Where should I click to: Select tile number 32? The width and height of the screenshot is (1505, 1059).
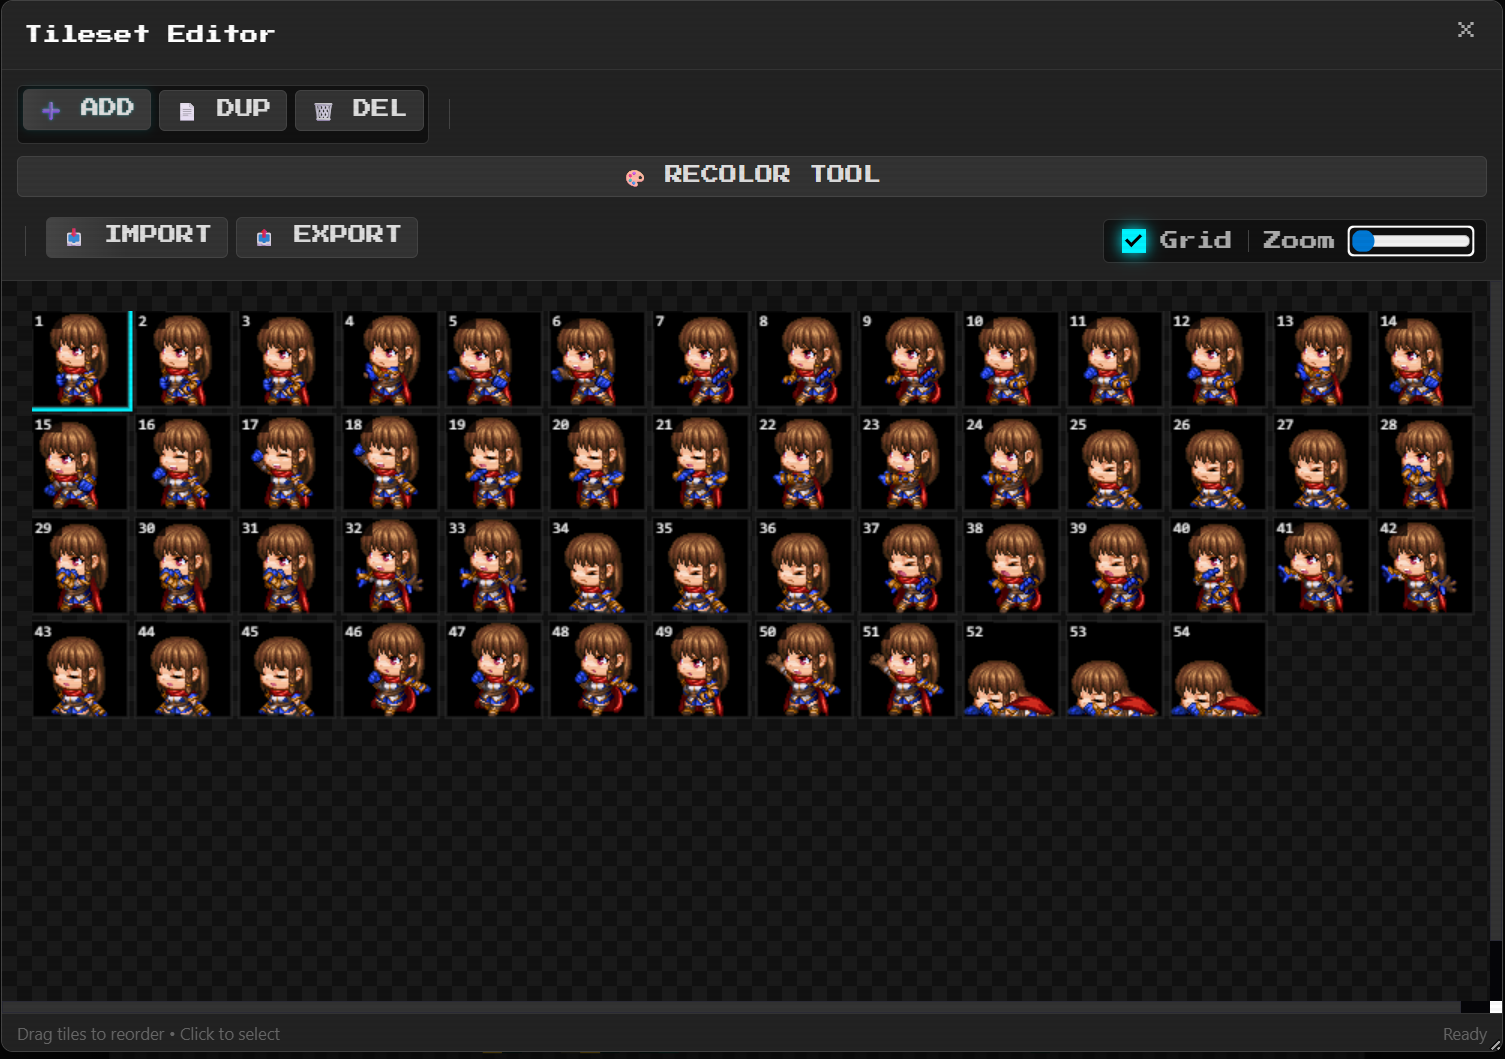[391, 567]
